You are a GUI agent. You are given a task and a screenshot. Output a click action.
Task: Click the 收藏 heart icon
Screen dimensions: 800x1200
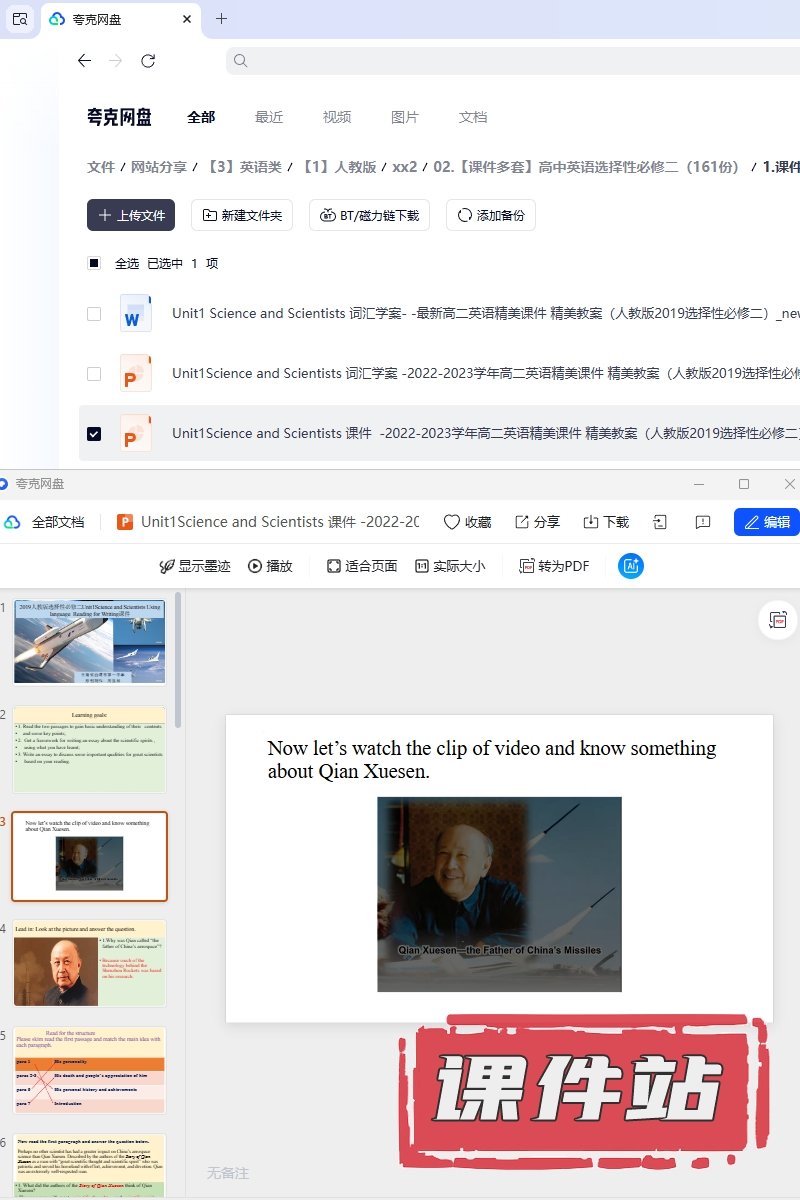(x=452, y=522)
